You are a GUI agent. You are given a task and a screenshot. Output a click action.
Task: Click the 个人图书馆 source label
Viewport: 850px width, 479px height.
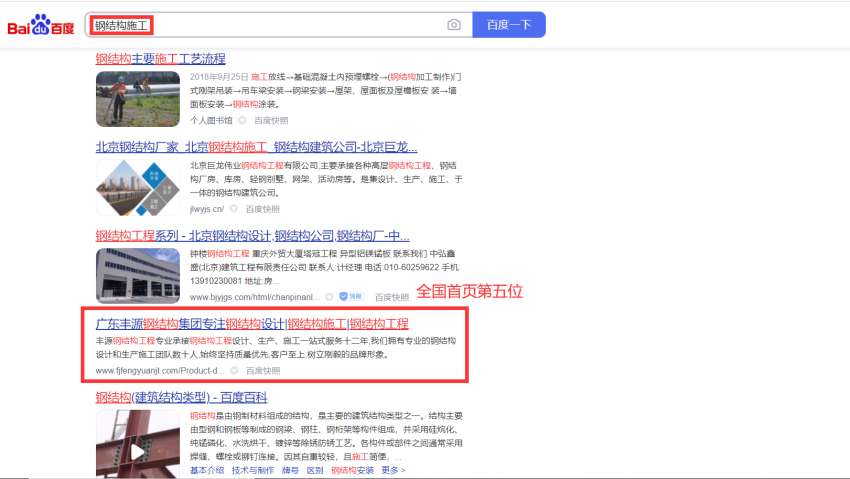(x=211, y=120)
